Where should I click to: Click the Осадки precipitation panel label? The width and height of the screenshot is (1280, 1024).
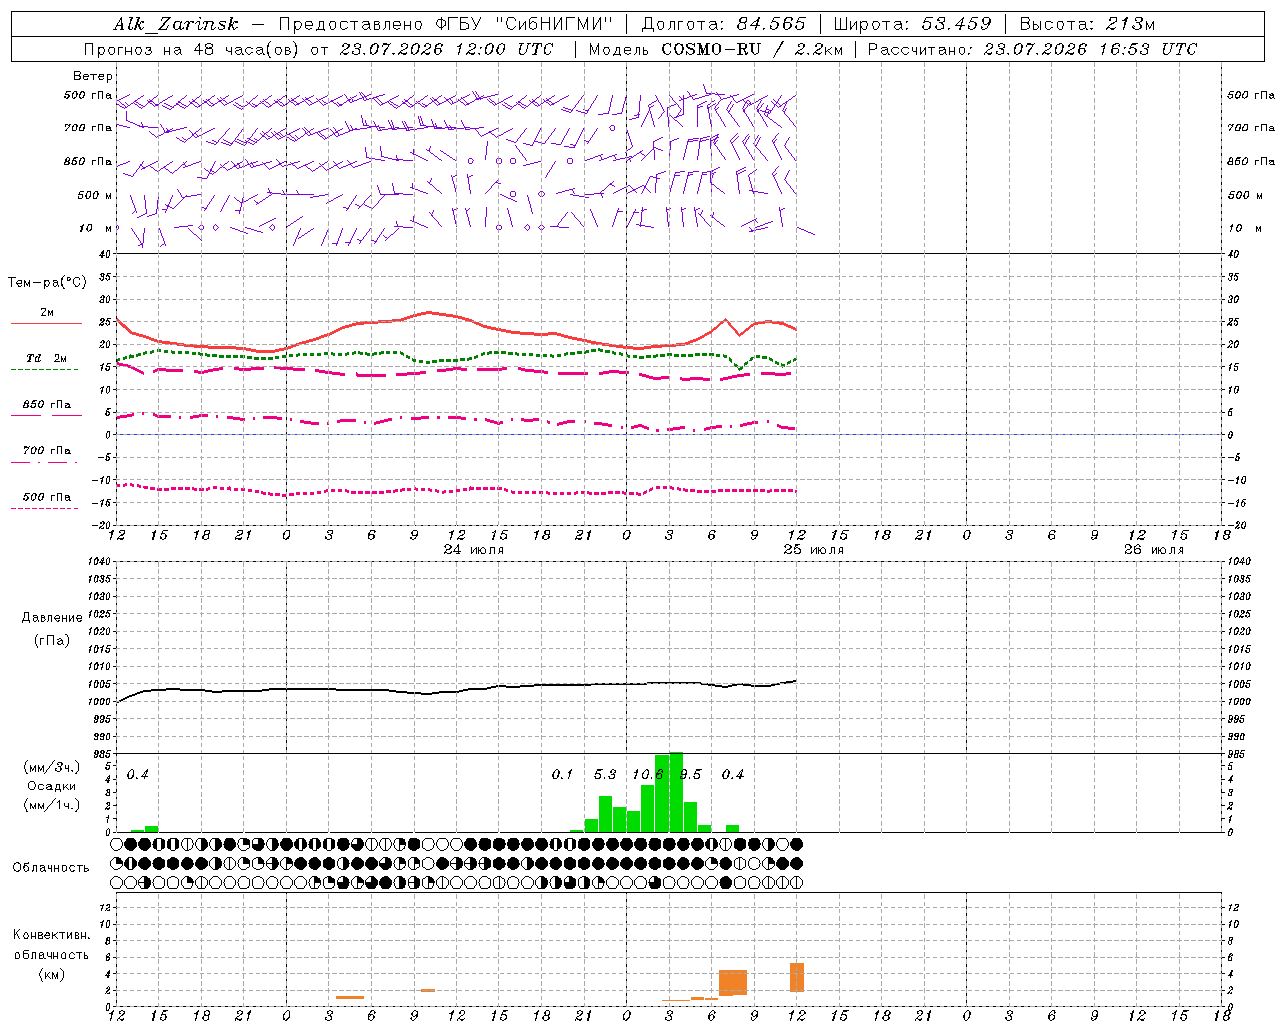52,786
